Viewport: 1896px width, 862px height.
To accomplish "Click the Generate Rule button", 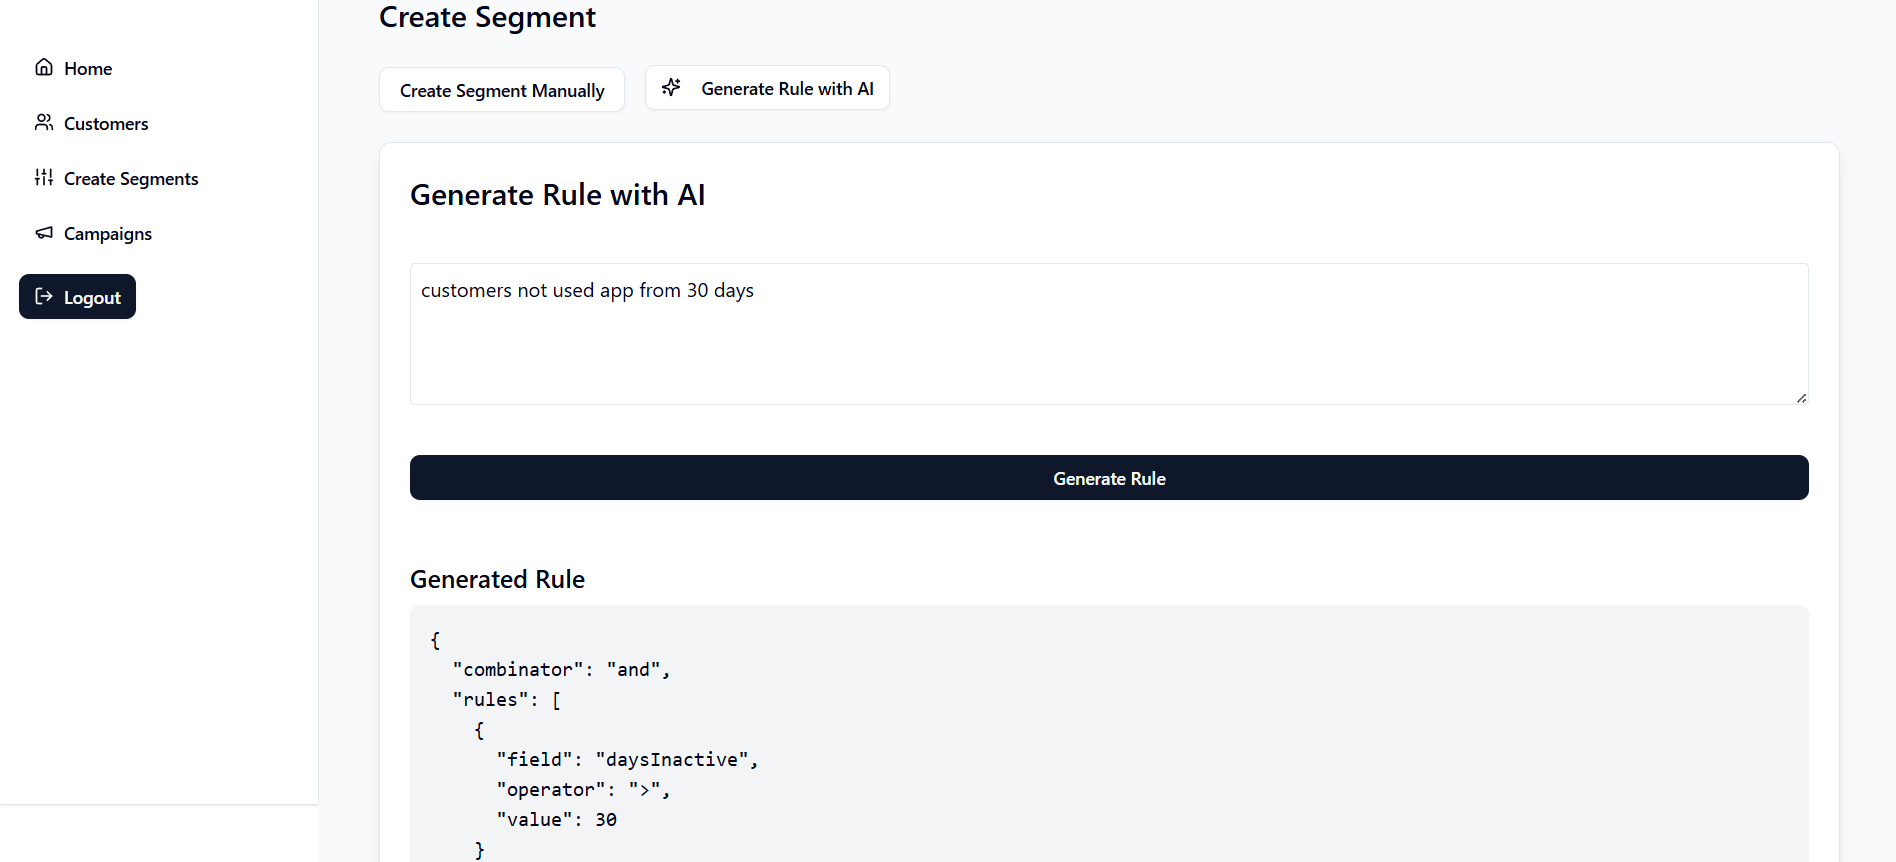I will click(x=1109, y=478).
